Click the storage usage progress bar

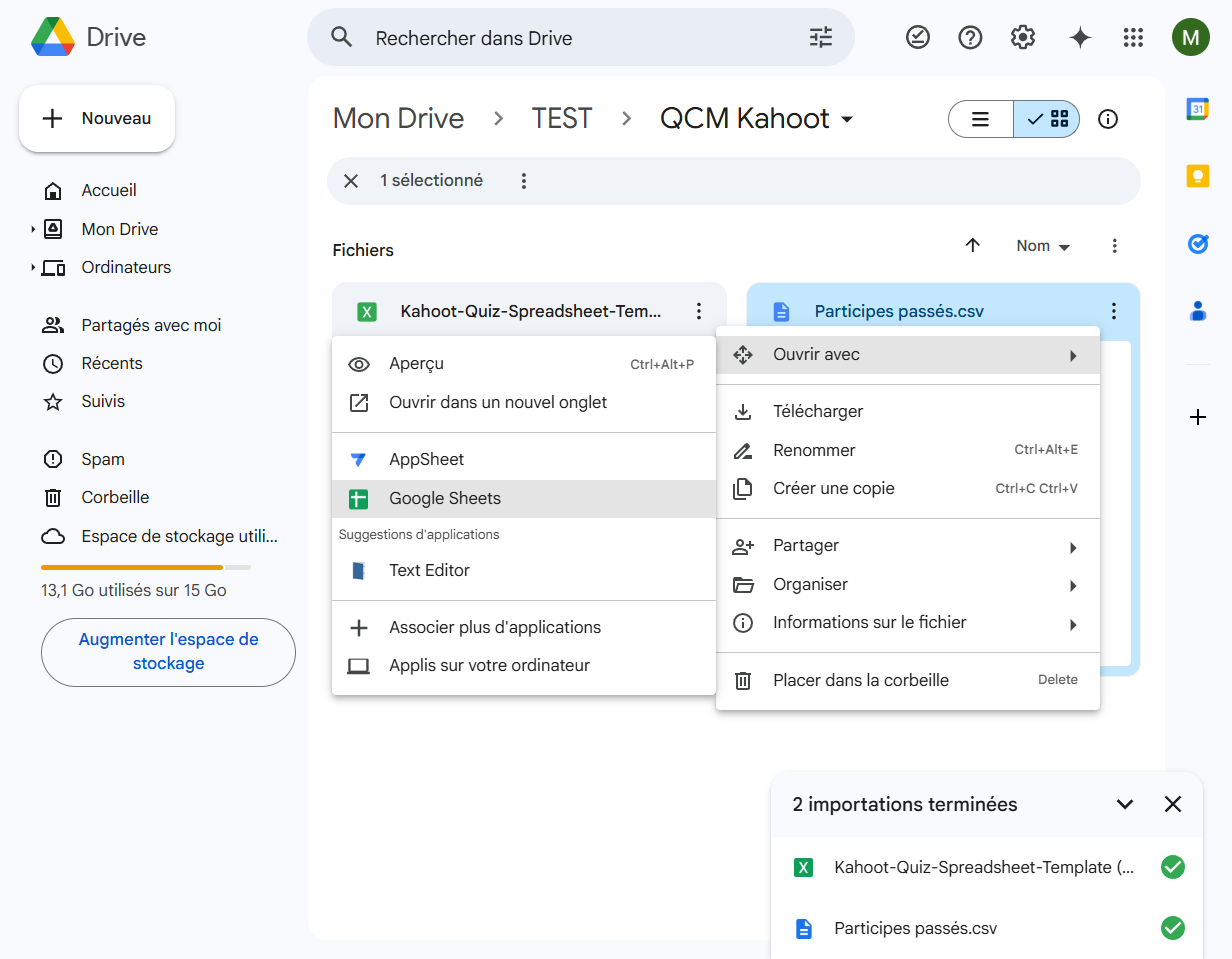click(x=146, y=567)
